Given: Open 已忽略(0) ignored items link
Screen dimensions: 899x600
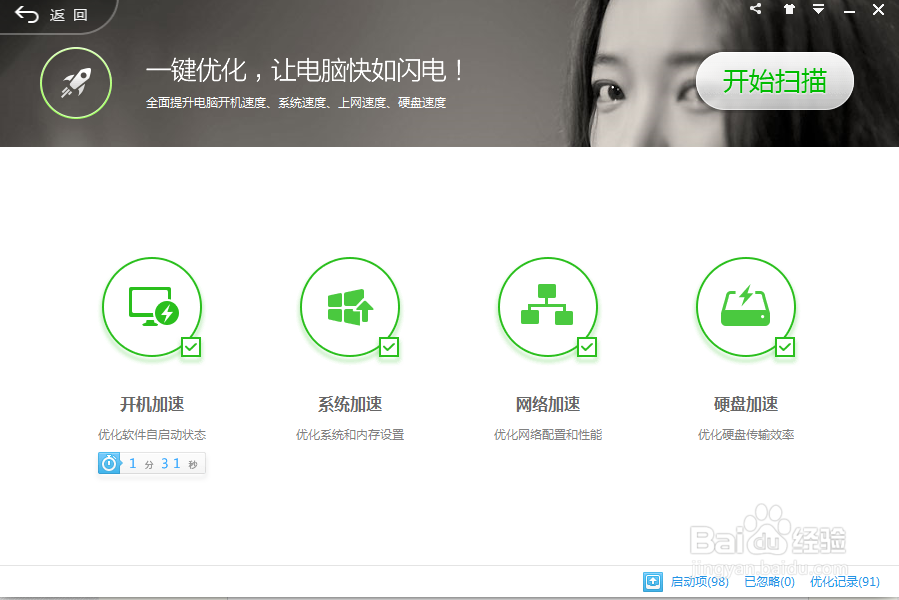Looking at the screenshot, I should pyautogui.click(x=769, y=582).
